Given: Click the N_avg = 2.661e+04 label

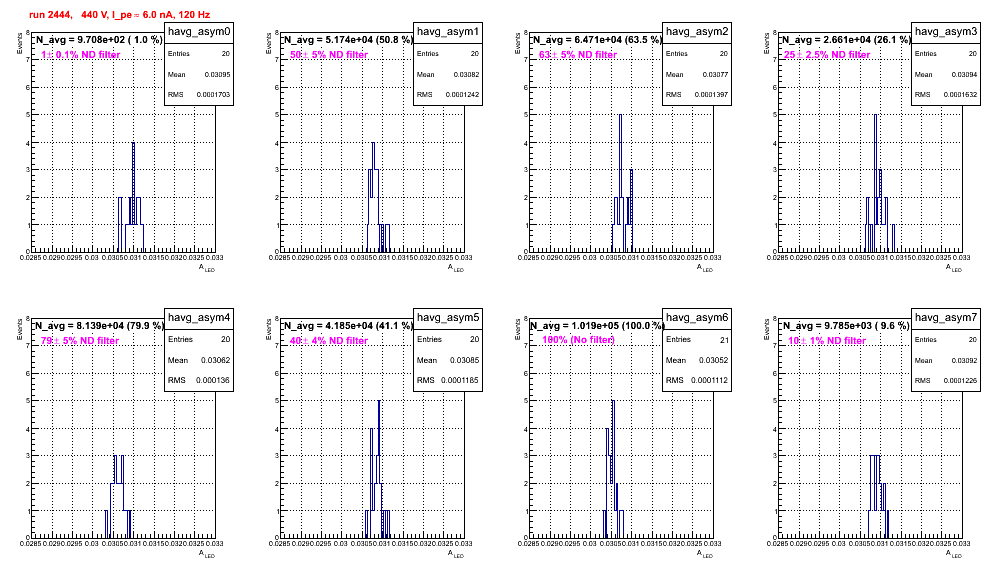Looking at the screenshot, I should 845,39.
